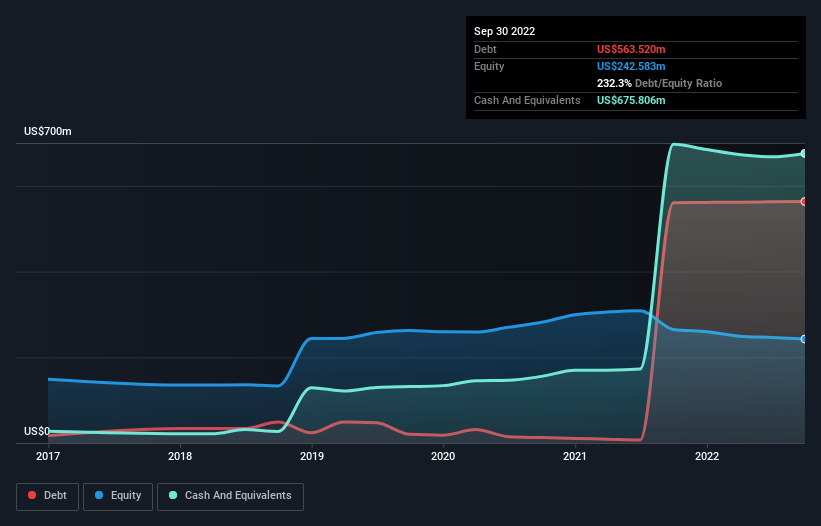Image resolution: width=821 pixels, height=526 pixels.
Task: Select the 2019 axis label
Action: tap(312, 456)
